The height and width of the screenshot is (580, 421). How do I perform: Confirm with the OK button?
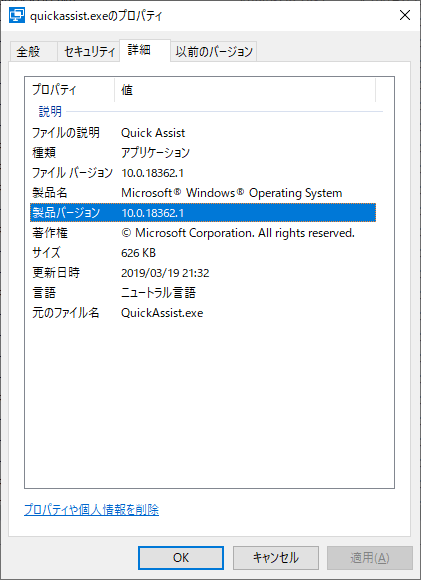(x=181, y=558)
